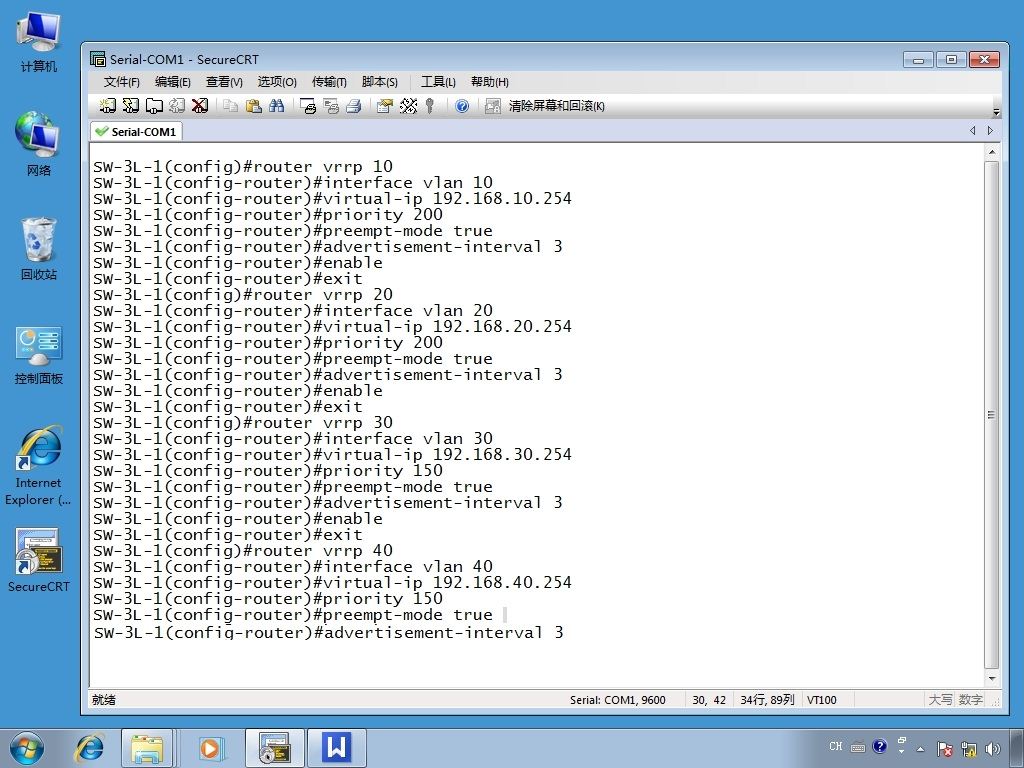Open the 工具(L) menu
The height and width of the screenshot is (768, 1024).
pyautogui.click(x=438, y=82)
